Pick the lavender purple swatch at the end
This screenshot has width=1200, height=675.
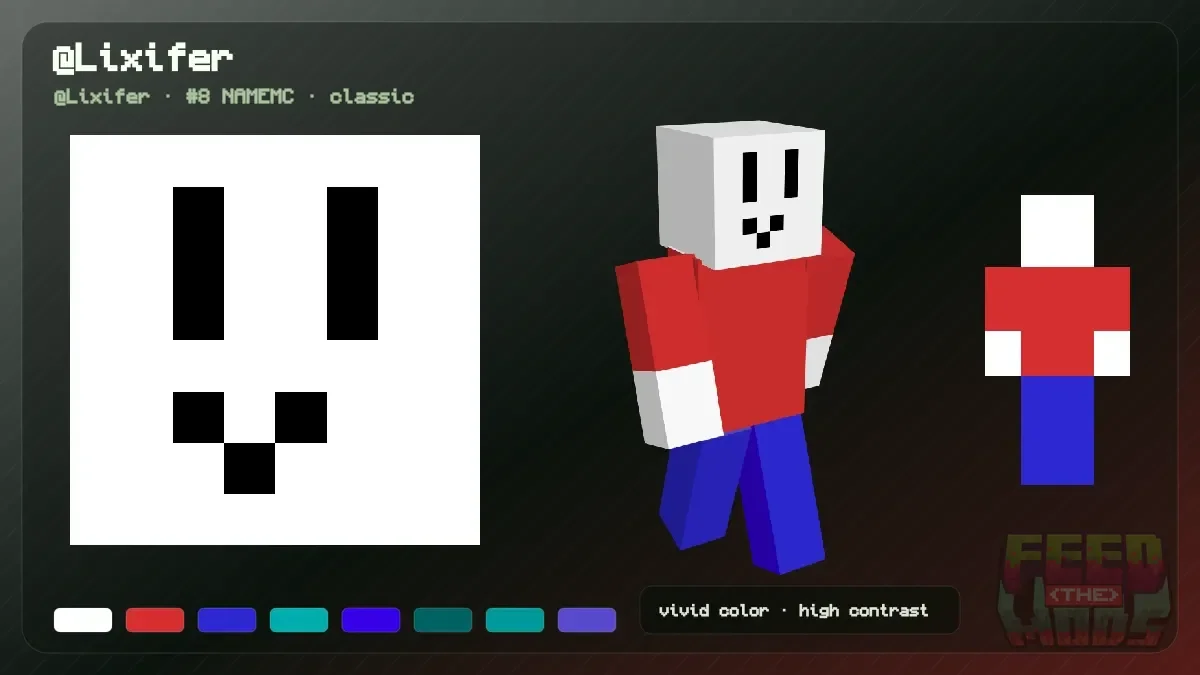click(587, 620)
